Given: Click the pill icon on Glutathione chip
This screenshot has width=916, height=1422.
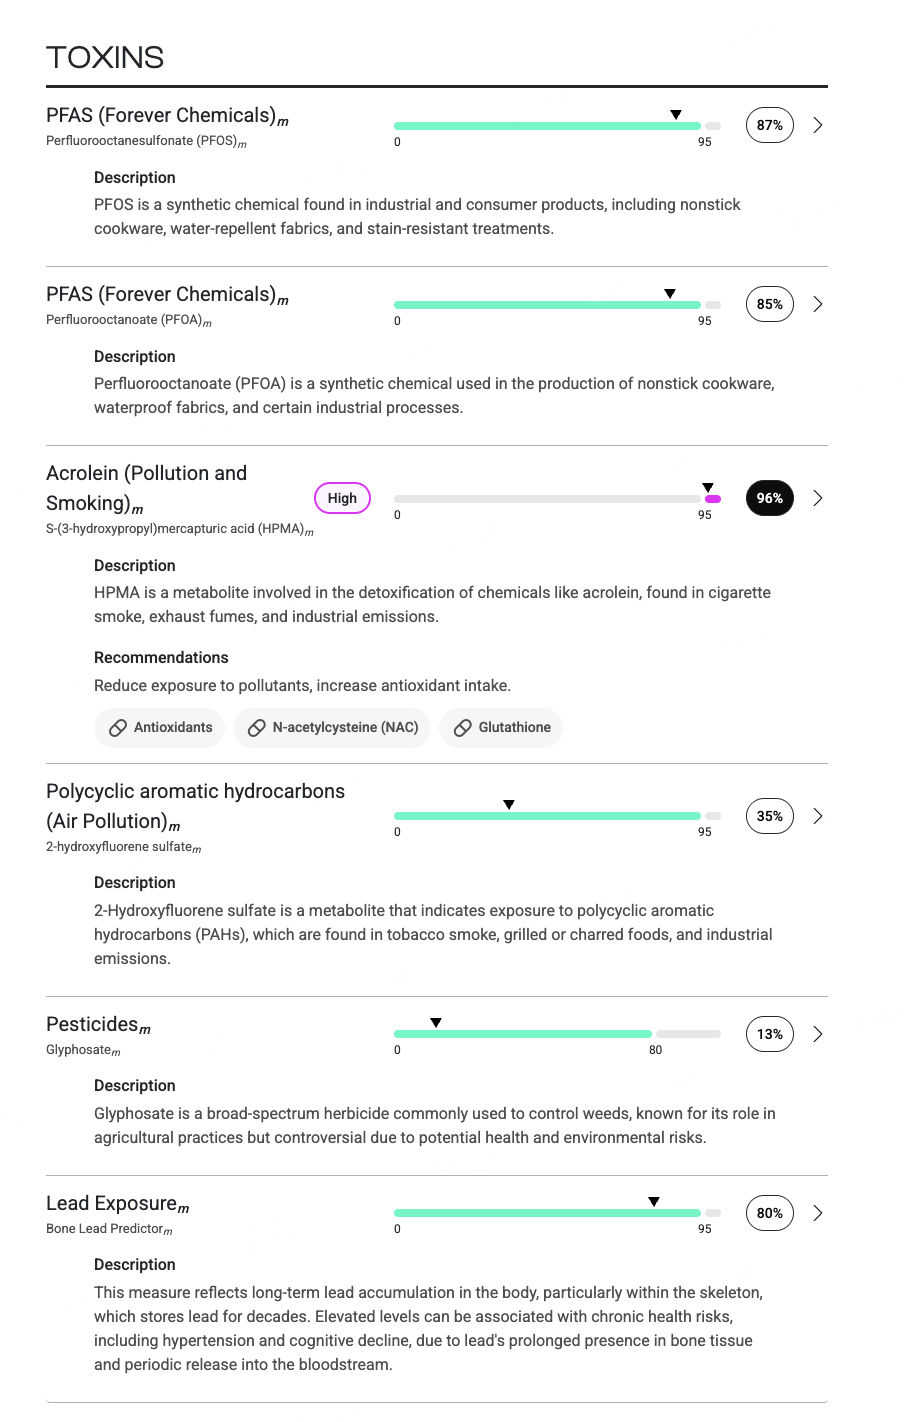Looking at the screenshot, I should (462, 728).
